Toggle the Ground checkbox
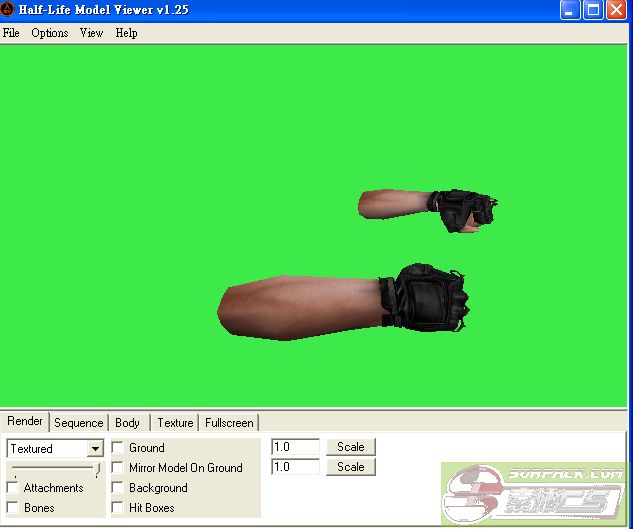The height and width of the screenshot is (529, 633). (x=117, y=447)
